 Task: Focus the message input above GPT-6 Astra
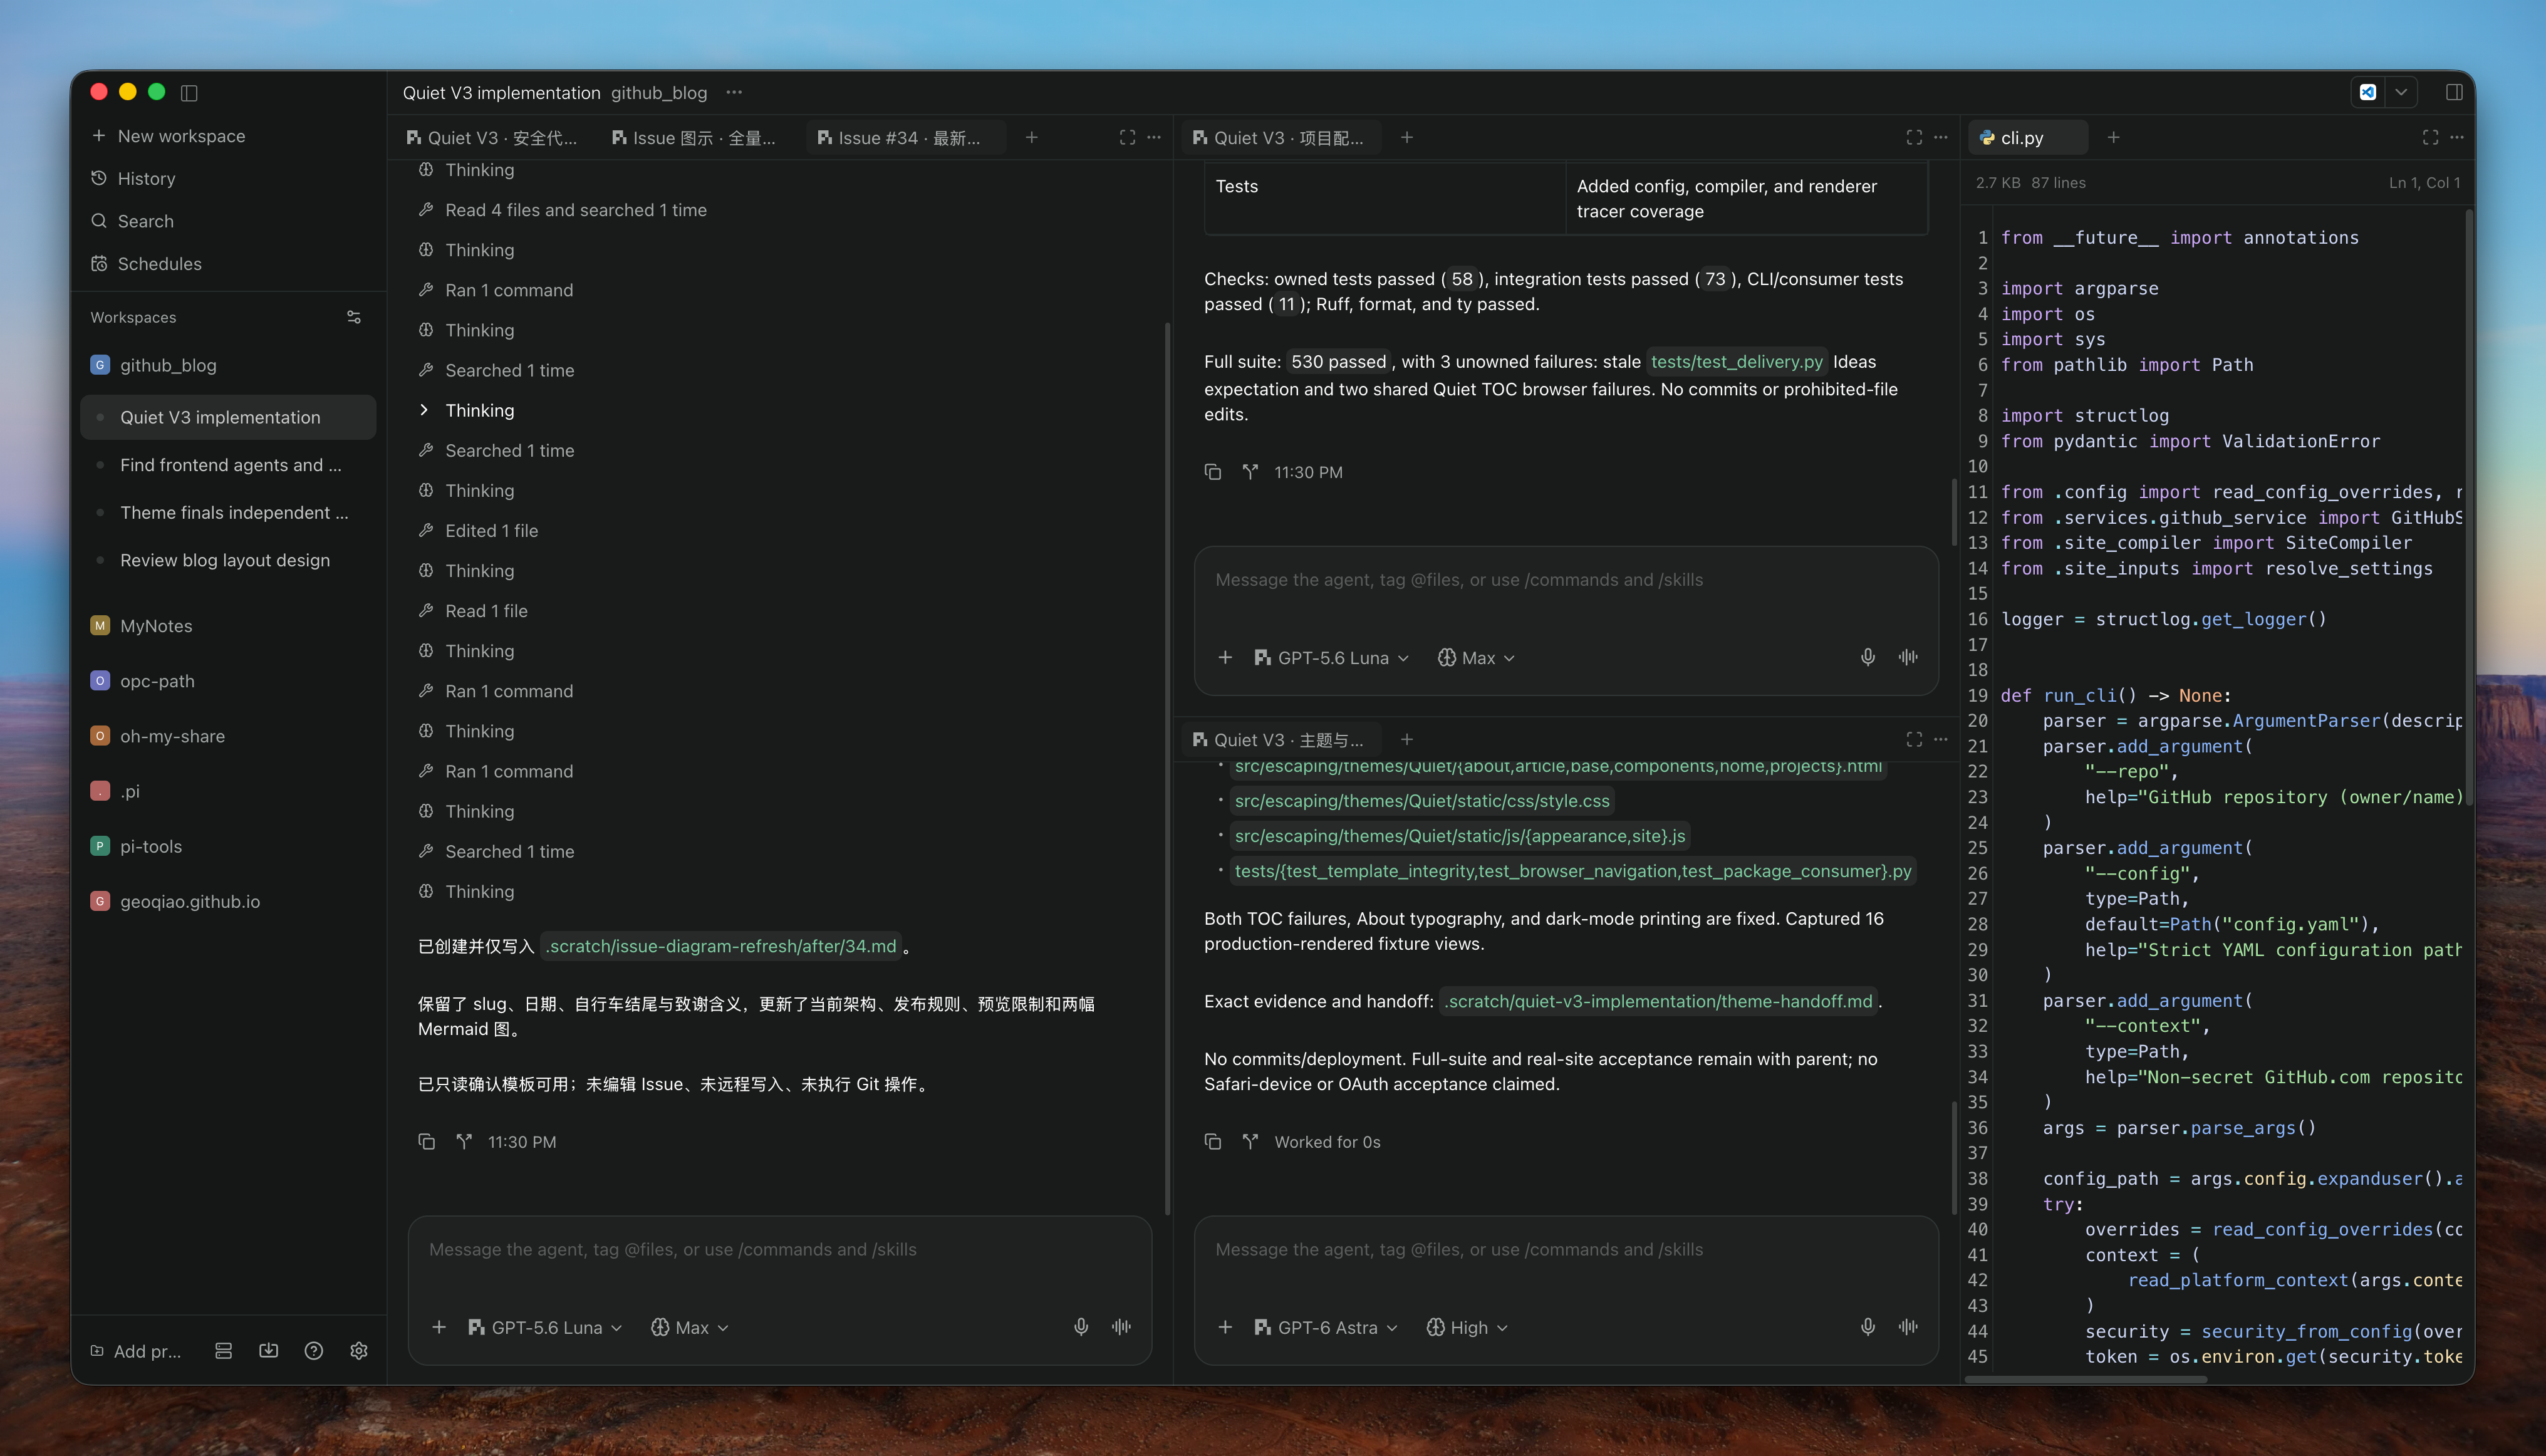tap(1566, 1250)
